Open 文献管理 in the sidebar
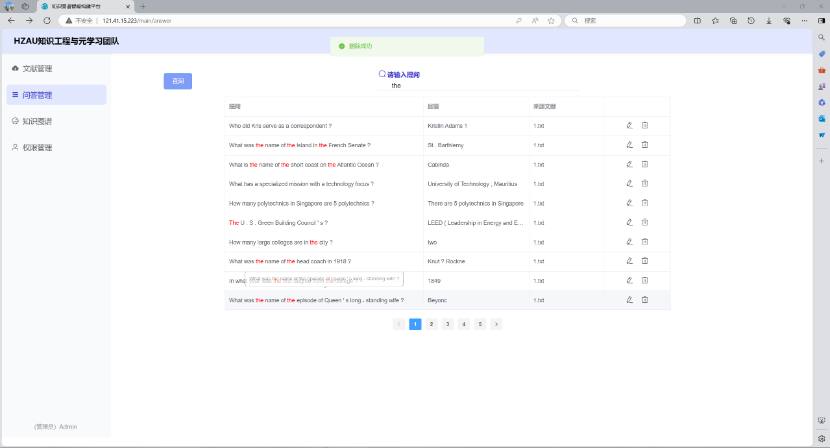The height and width of the screenshot is (448, 830). (37, 69)
